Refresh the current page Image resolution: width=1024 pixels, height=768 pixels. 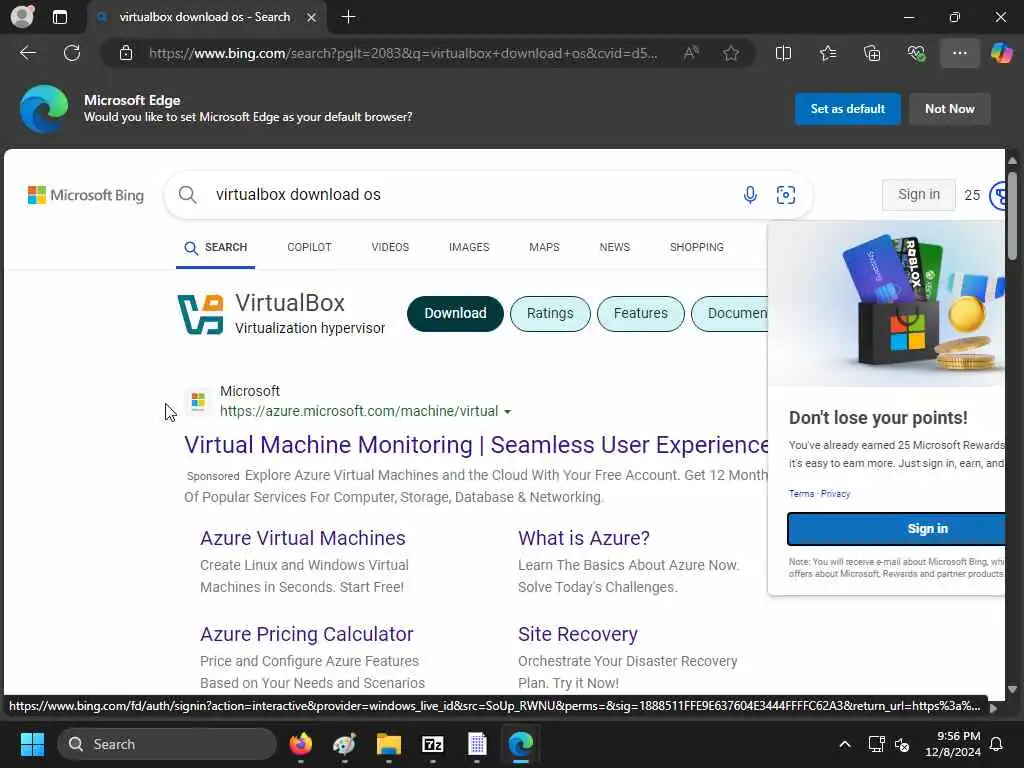tap(72, 53)
